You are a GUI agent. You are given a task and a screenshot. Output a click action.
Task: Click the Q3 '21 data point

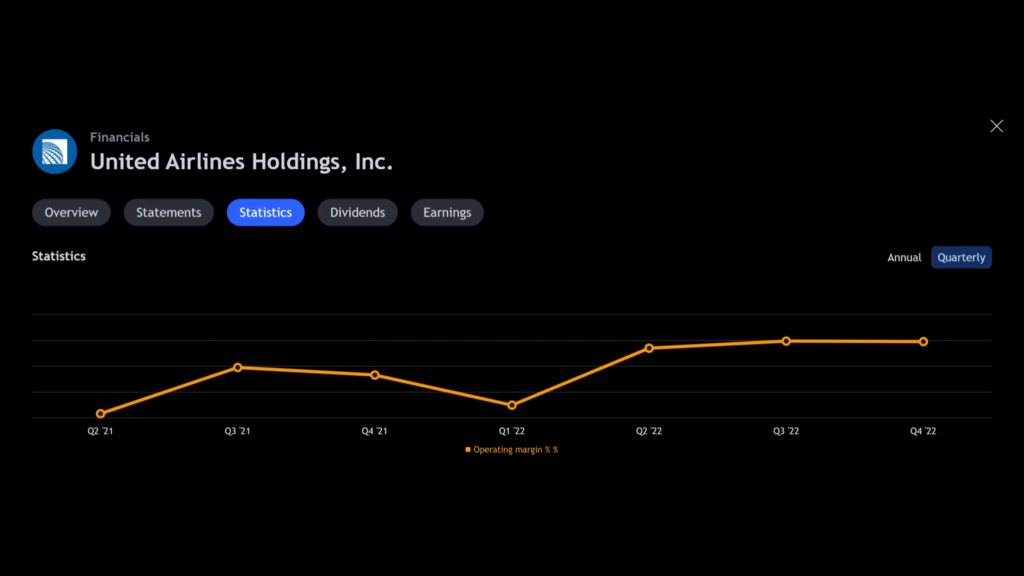pyautogui.click(x=238, y=368)
